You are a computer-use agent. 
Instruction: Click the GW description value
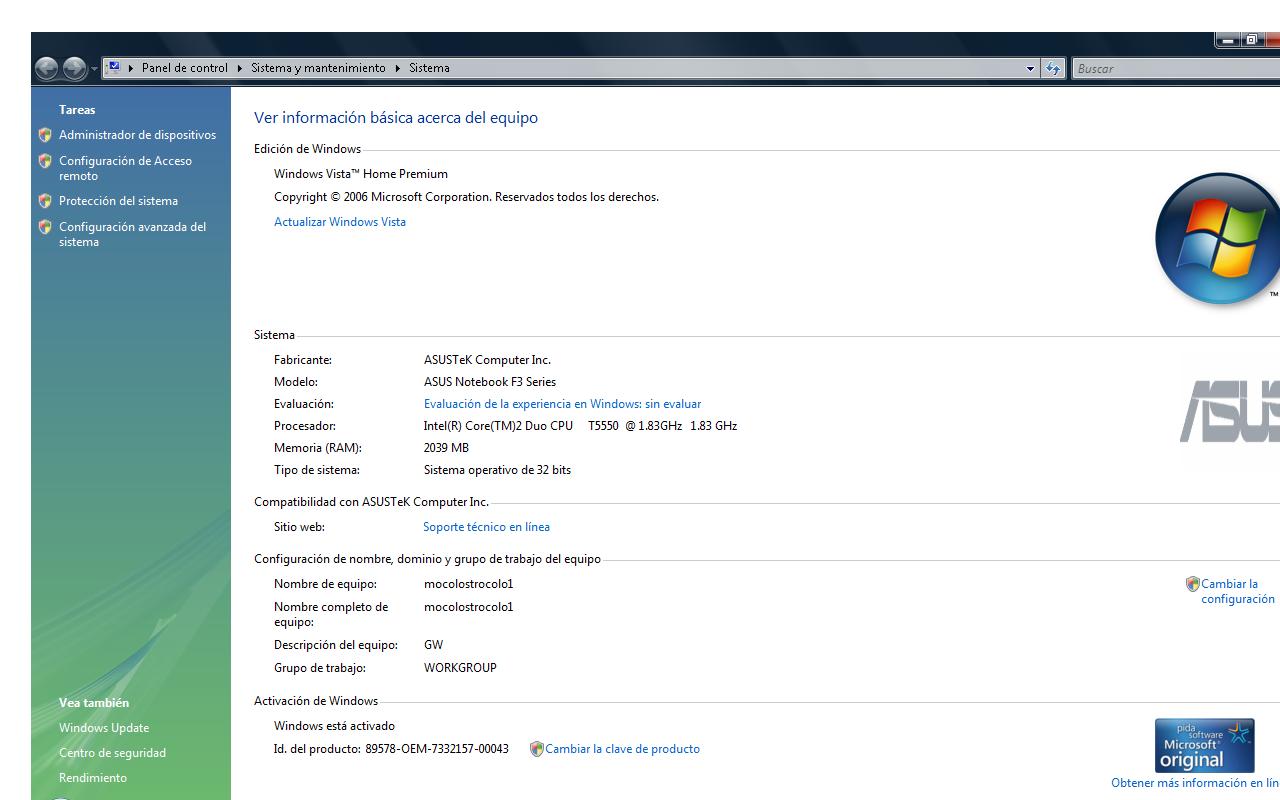(x=433, y=645)
